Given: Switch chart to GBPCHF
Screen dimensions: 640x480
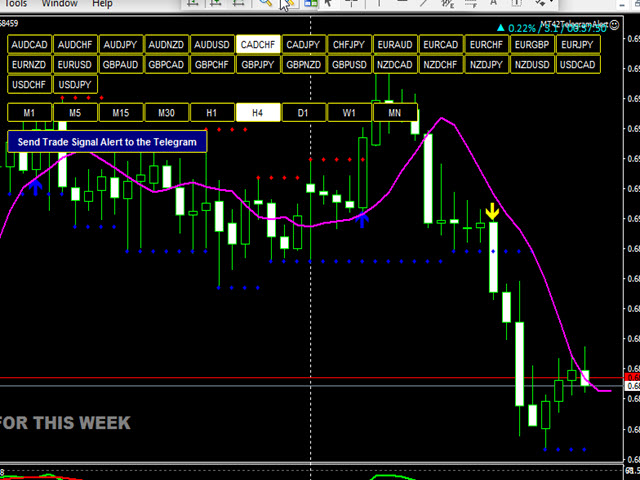Looking at the screenshot, I should (212, 64).
